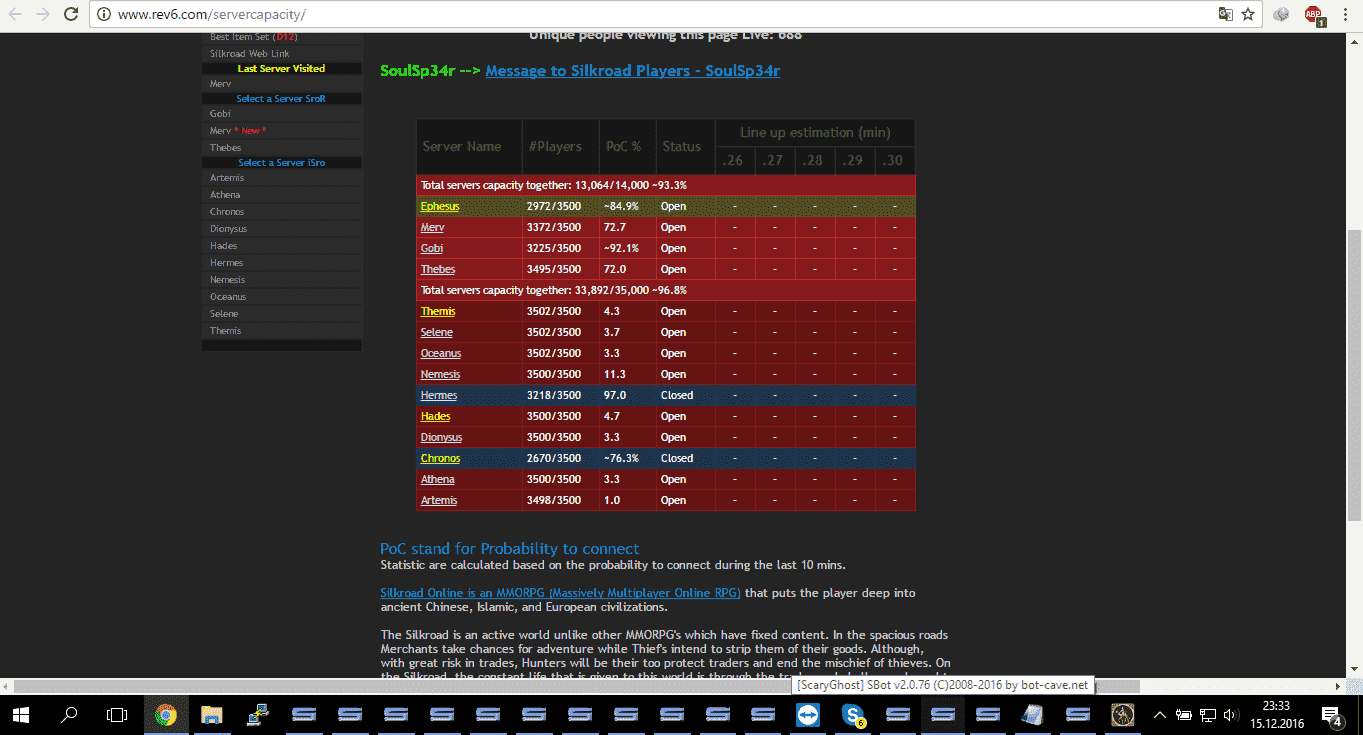Open TeamViewer from taskbar
This screenshot has width=1363, height=735.
click(807, 716)
